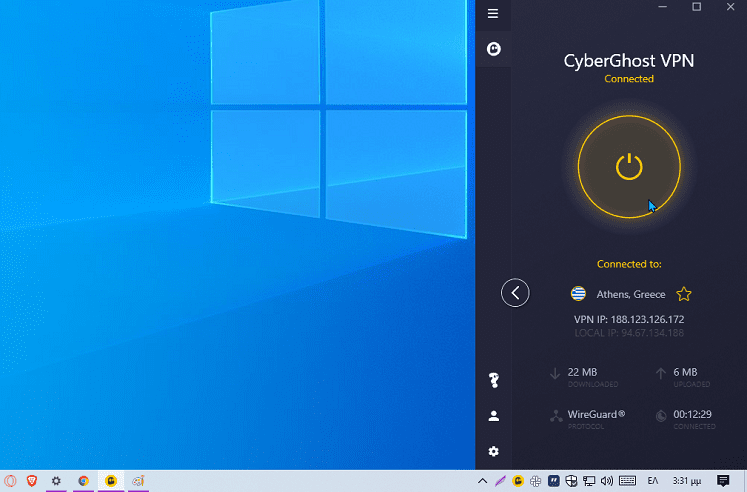The image size is (747, 492).
Task: Click the Slack system tray icon
Action: [535, 481]
